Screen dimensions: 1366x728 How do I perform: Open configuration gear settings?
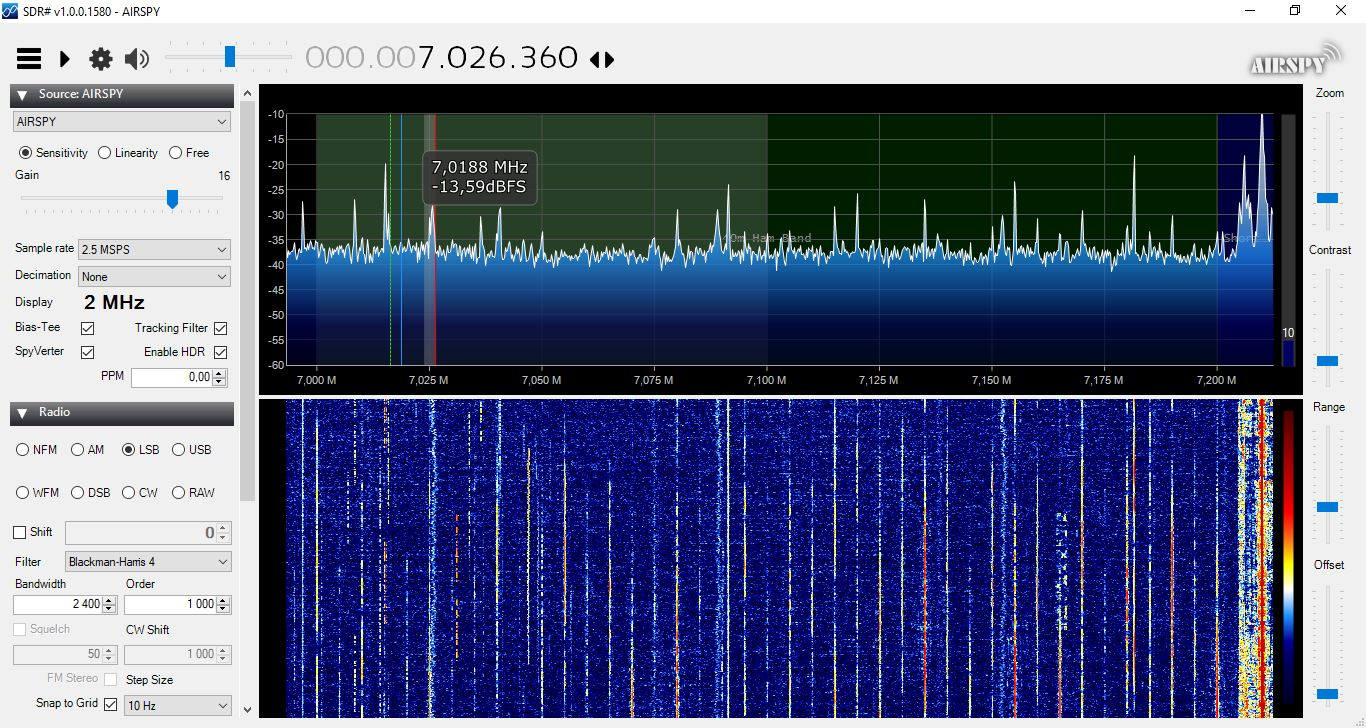[x=101, y=59]
